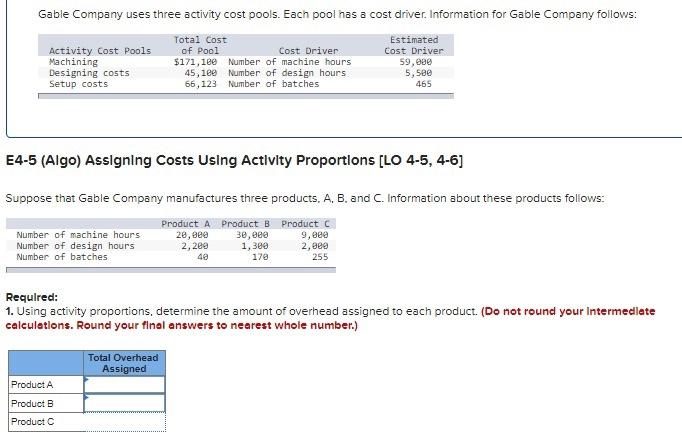Click the Product B overhead input field
Screen dimensions: 682x447
point(124,403)
